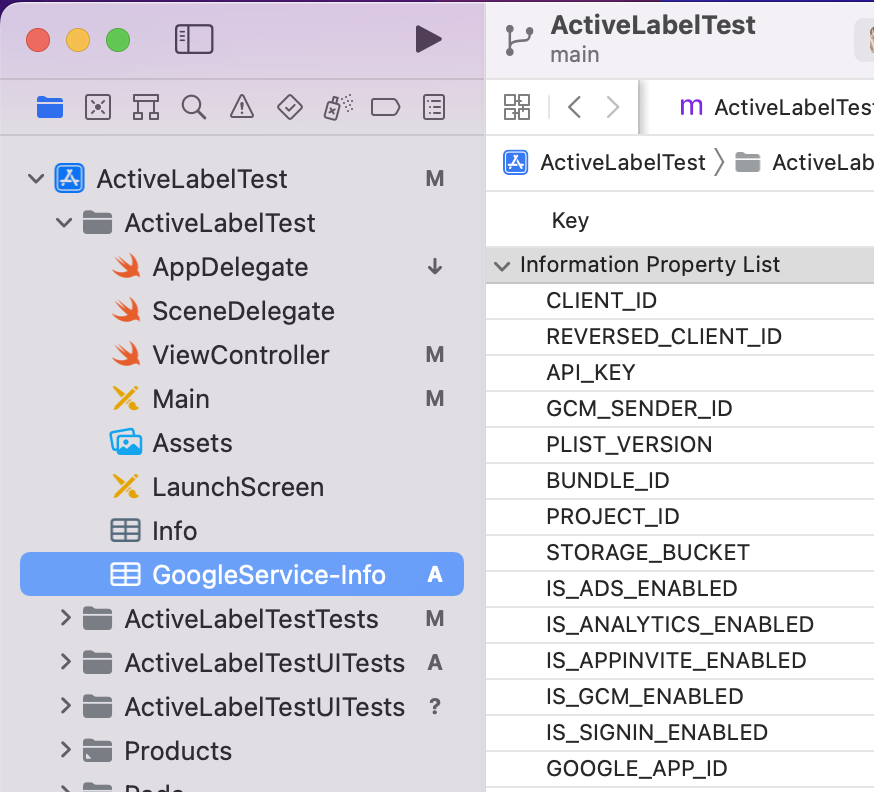Open the Symbol navigator tab

[145, 107]
